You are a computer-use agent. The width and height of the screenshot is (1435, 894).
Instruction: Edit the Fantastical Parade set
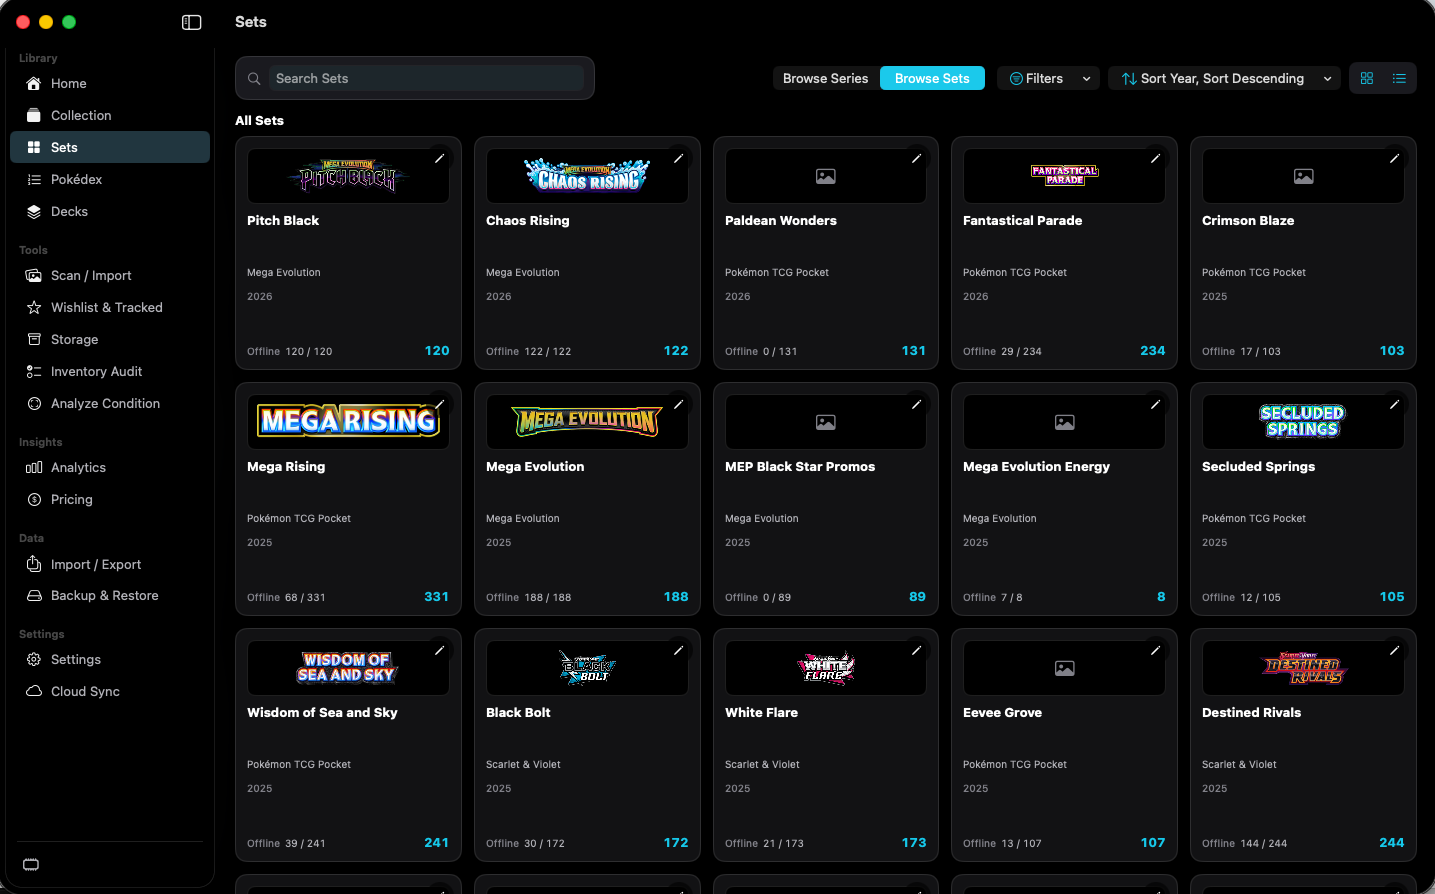click(1155, 158)
